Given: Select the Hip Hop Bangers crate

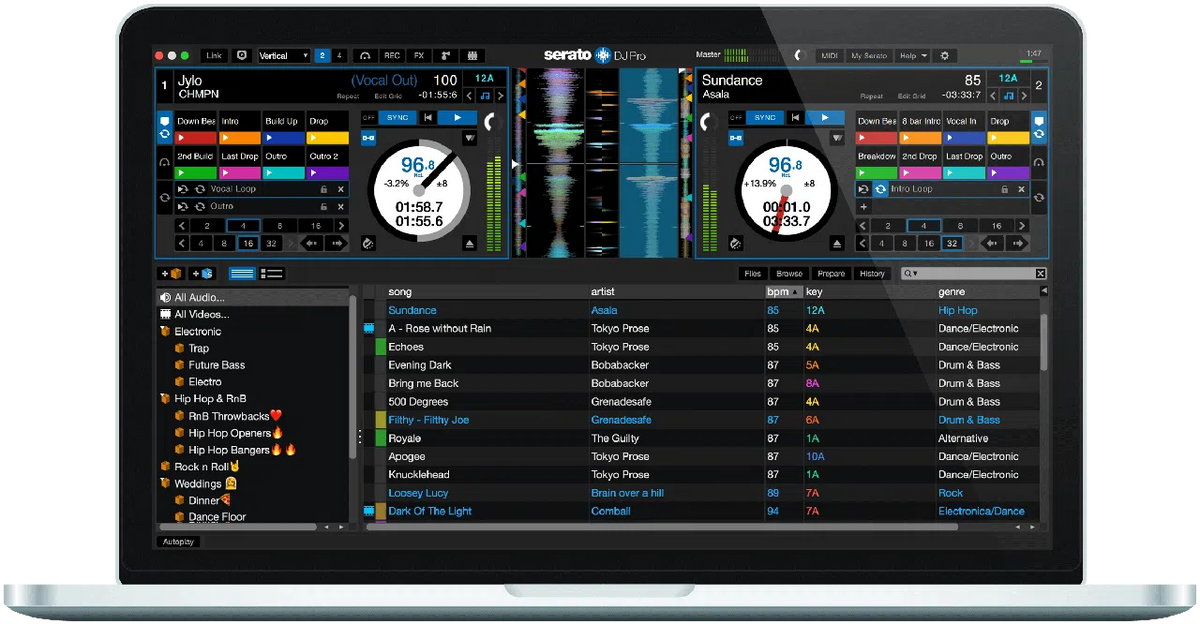Looking at the screenshot, I should [228, 450].
